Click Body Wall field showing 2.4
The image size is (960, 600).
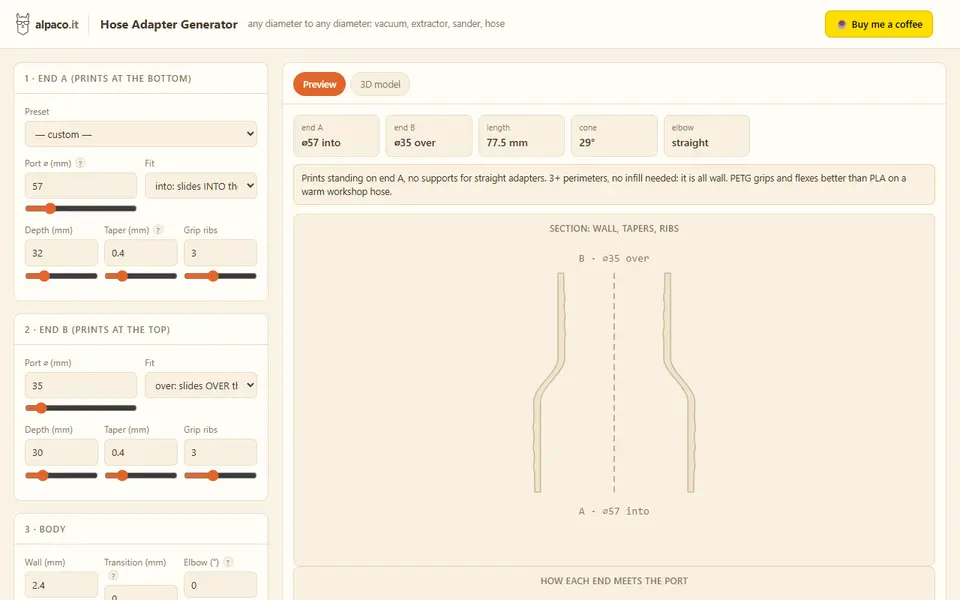tap(61, 585)
